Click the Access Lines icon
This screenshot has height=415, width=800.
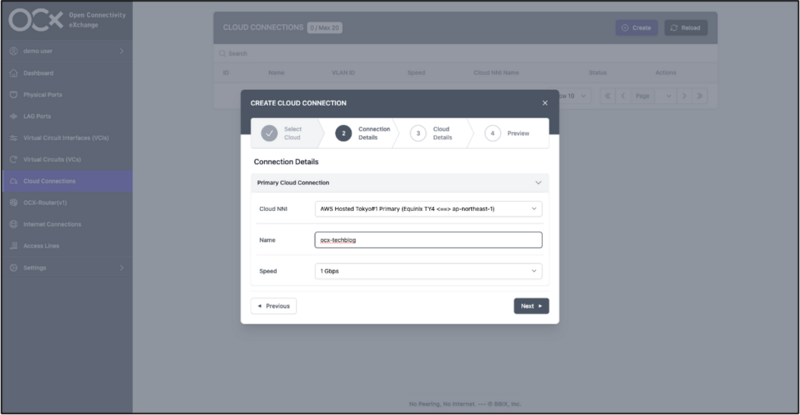[14, 246]
